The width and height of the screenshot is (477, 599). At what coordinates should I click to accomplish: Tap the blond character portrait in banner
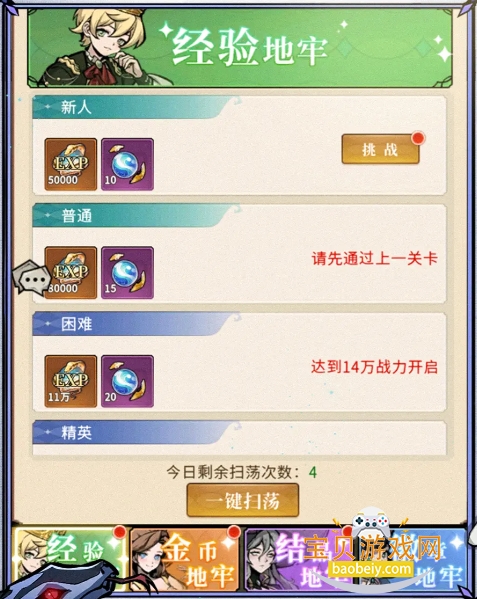tap(101, 47)
